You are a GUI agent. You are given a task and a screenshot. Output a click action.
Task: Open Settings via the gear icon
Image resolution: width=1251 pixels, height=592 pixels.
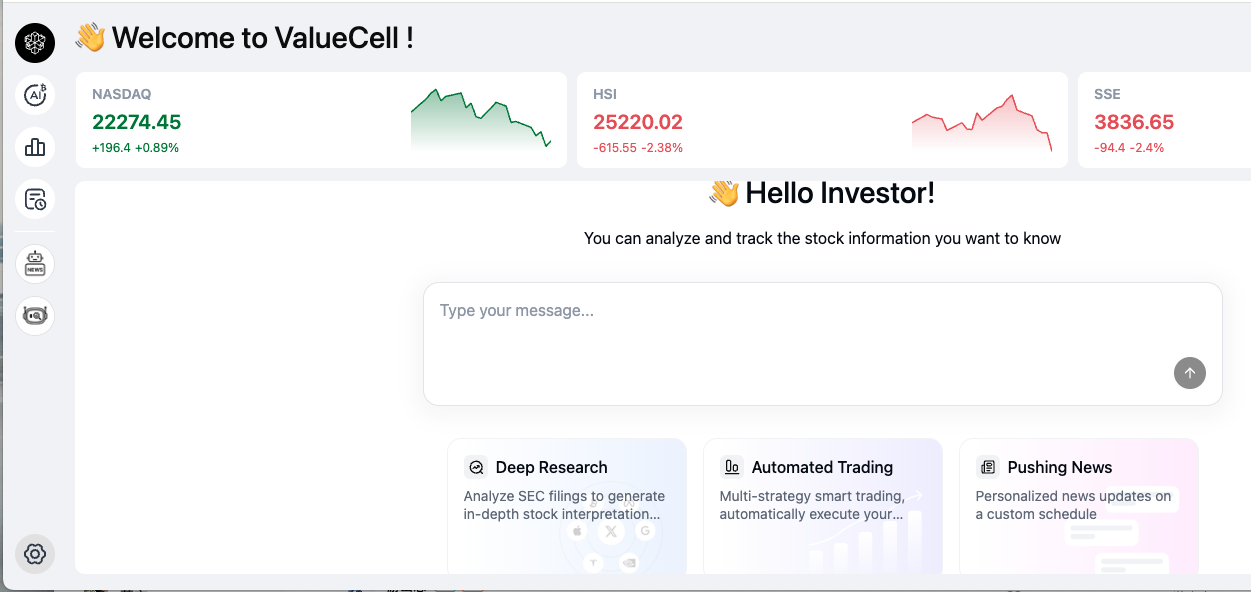35,554
